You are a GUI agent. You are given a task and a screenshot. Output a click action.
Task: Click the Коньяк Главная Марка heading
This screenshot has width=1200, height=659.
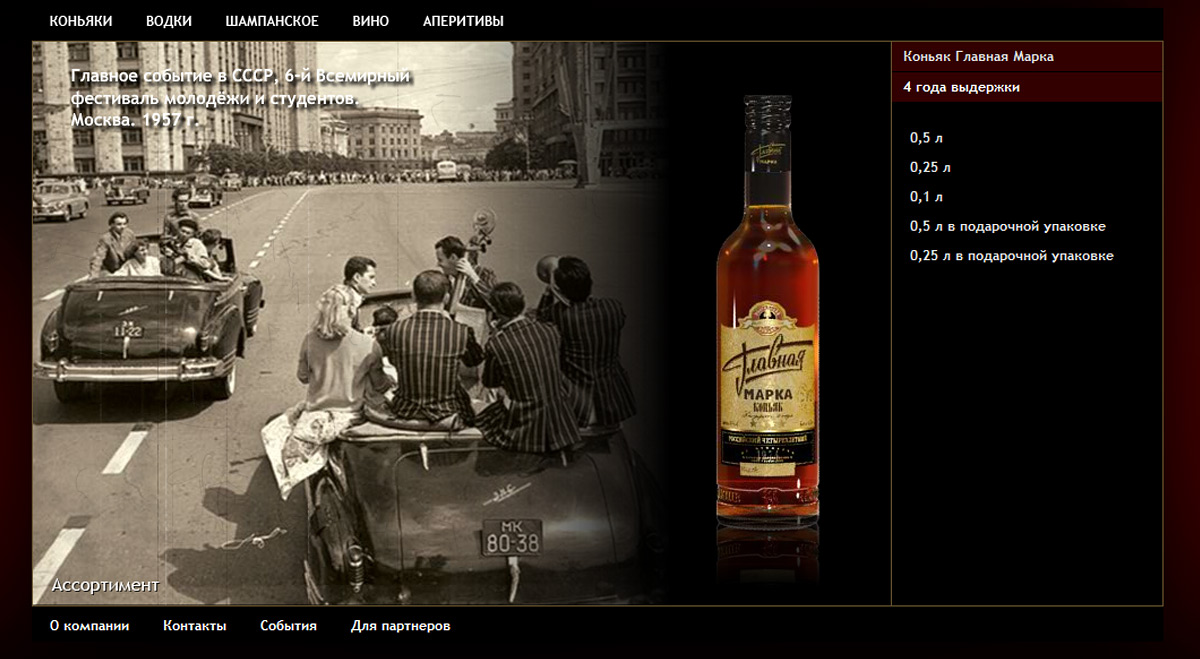click(979, 57)
